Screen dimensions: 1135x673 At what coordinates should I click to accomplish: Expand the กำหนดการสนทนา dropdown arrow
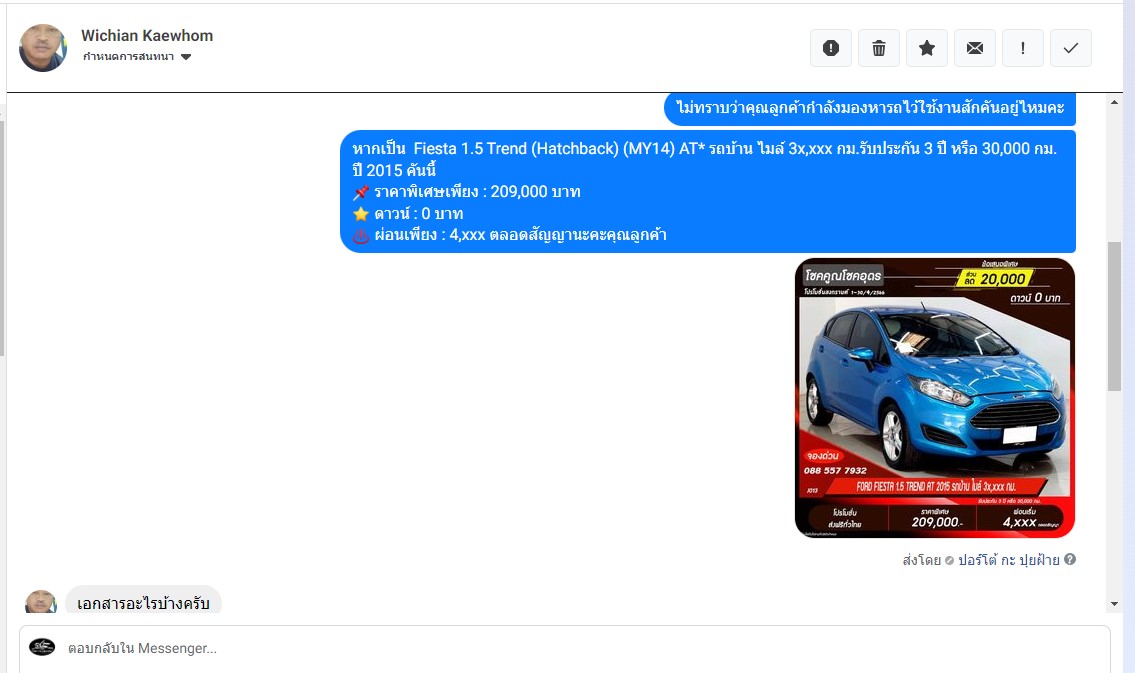point(186,56)
